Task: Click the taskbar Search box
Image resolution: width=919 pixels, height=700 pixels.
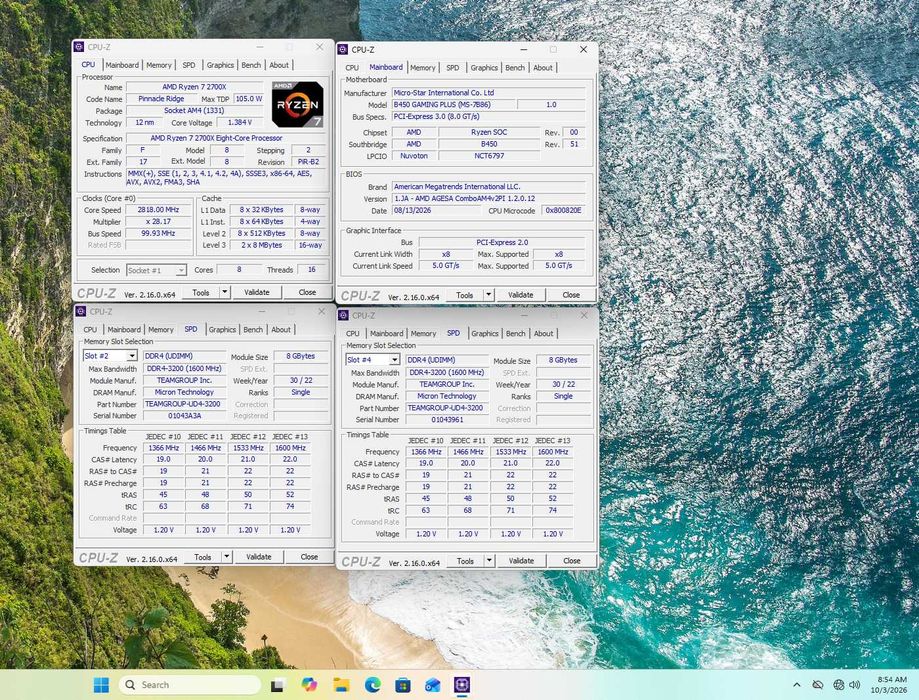Action: coord(190,684)
